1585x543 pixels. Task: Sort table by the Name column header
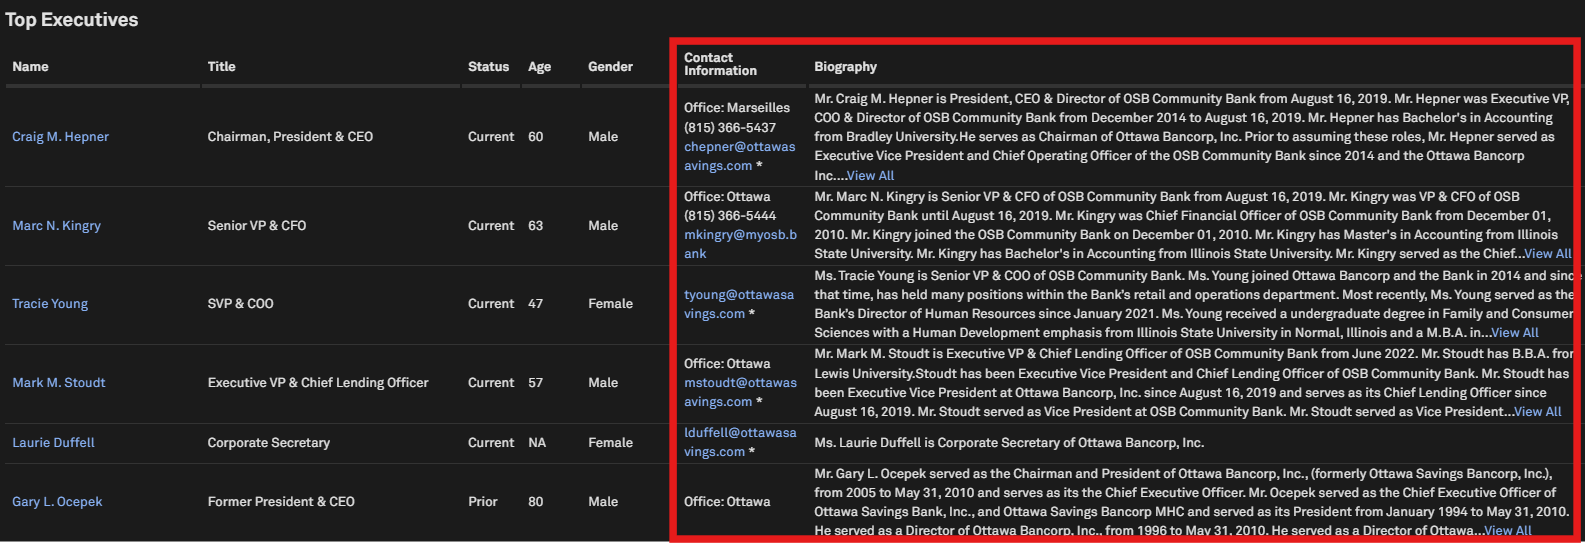point(30,67)
